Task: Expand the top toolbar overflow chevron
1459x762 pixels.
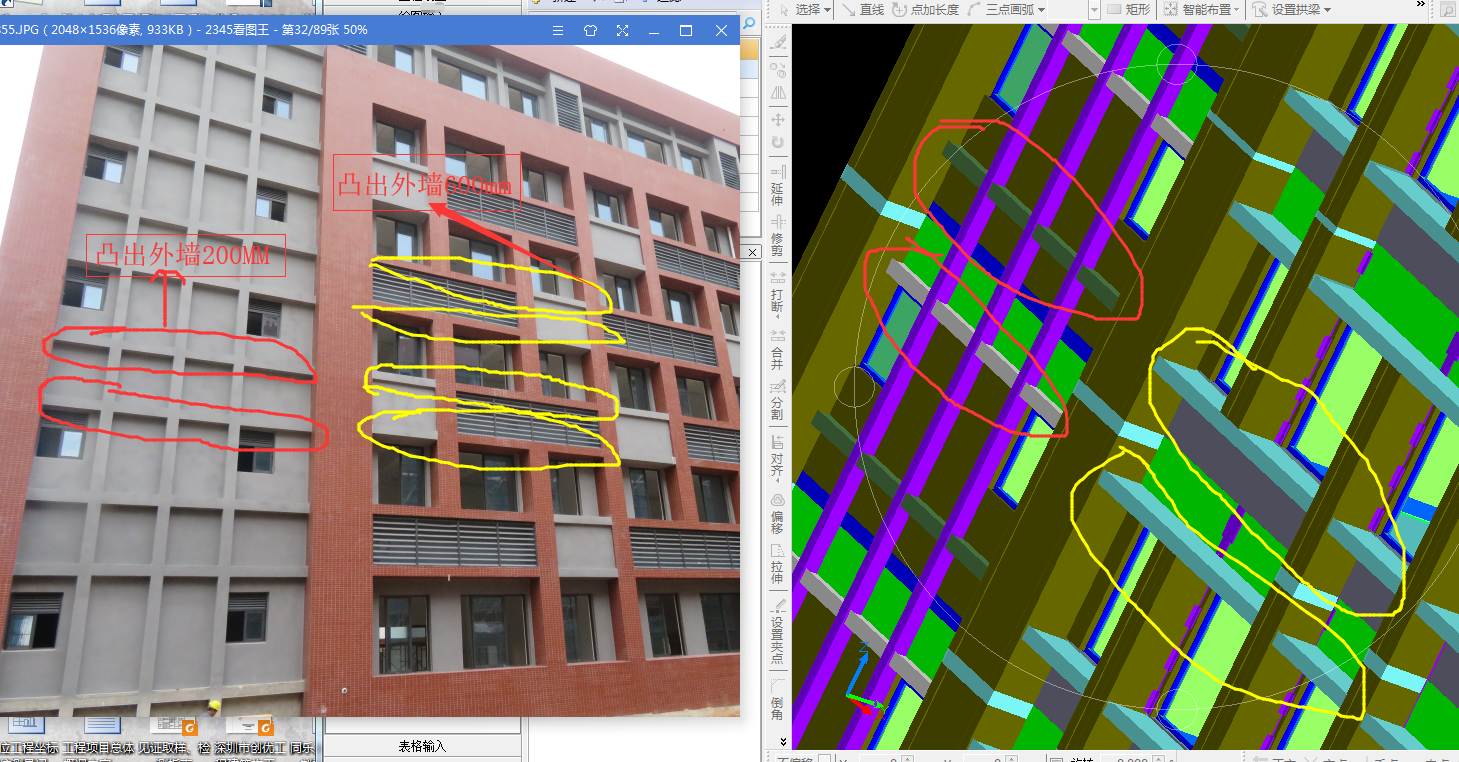Action: click(1420, 5)
